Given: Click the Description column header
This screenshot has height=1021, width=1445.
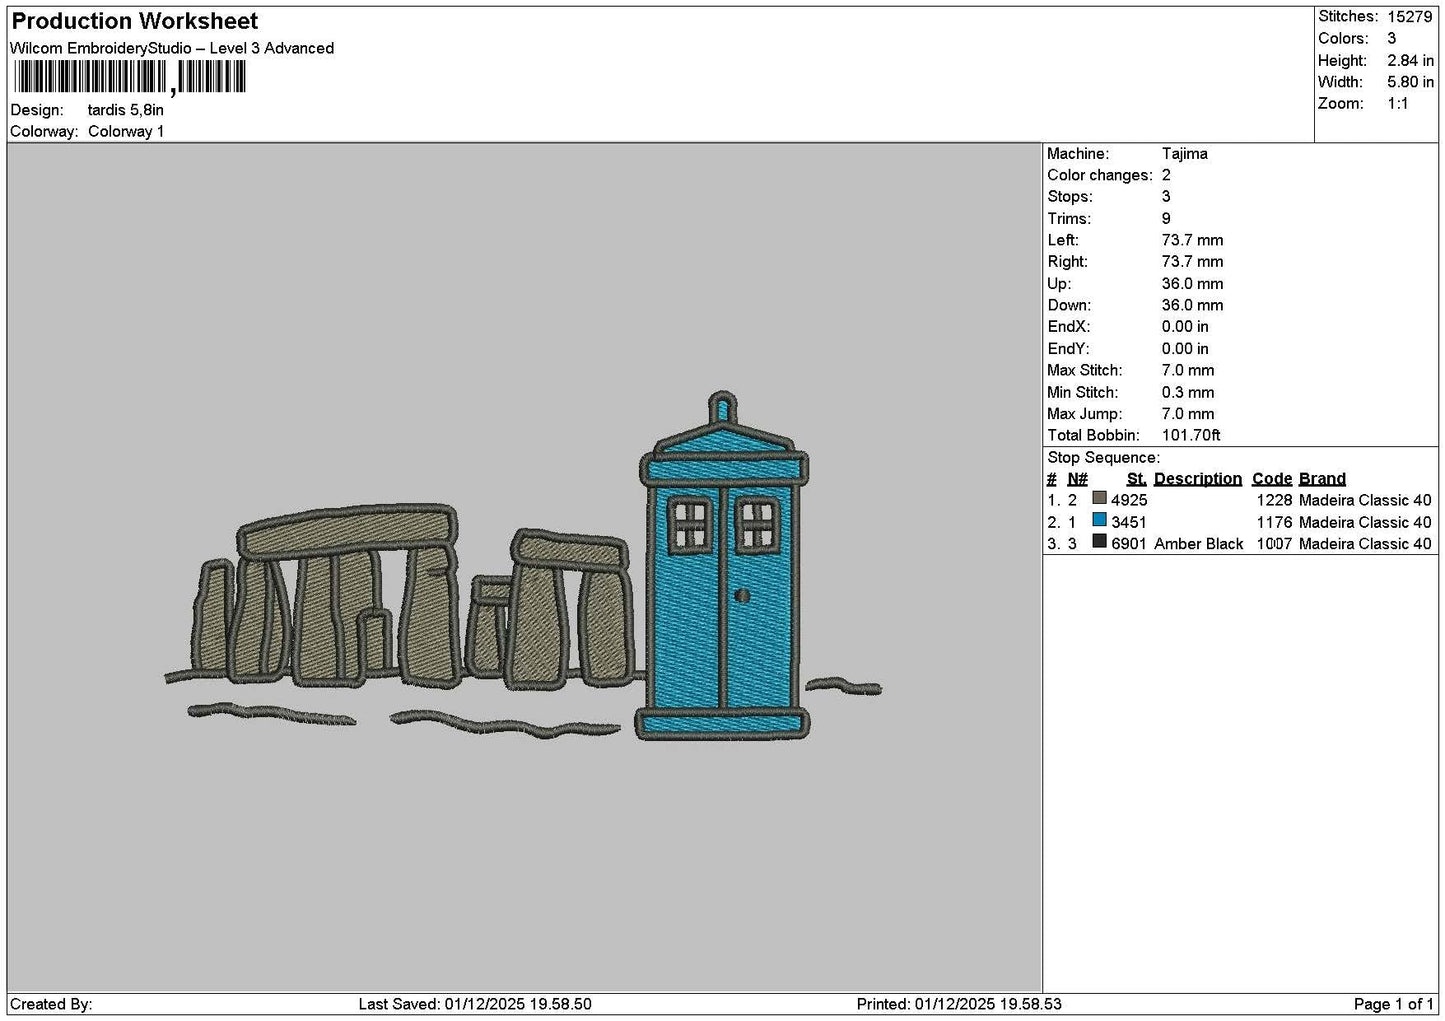Looking at the screenshot, I should click(1197, 479).
